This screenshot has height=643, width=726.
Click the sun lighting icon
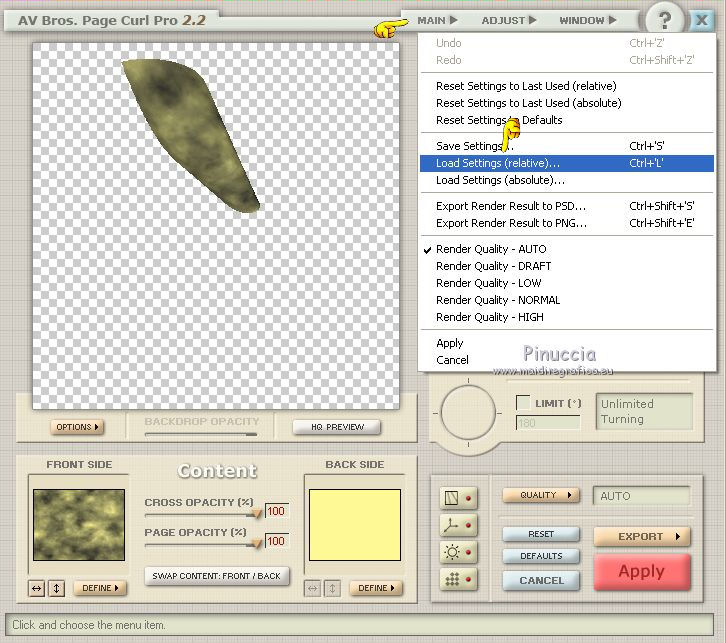(450, 550)
